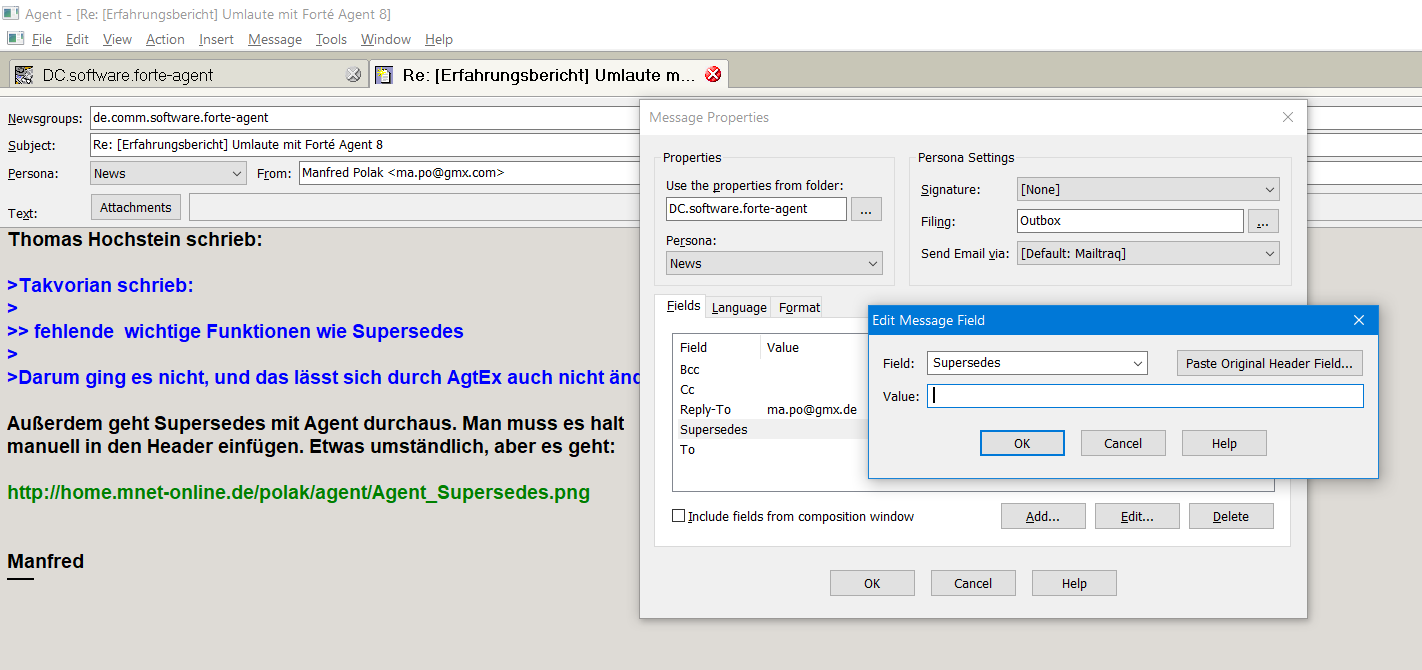
Task: Click Paste Original Header Field button
Action: [x=1269, y=363]
